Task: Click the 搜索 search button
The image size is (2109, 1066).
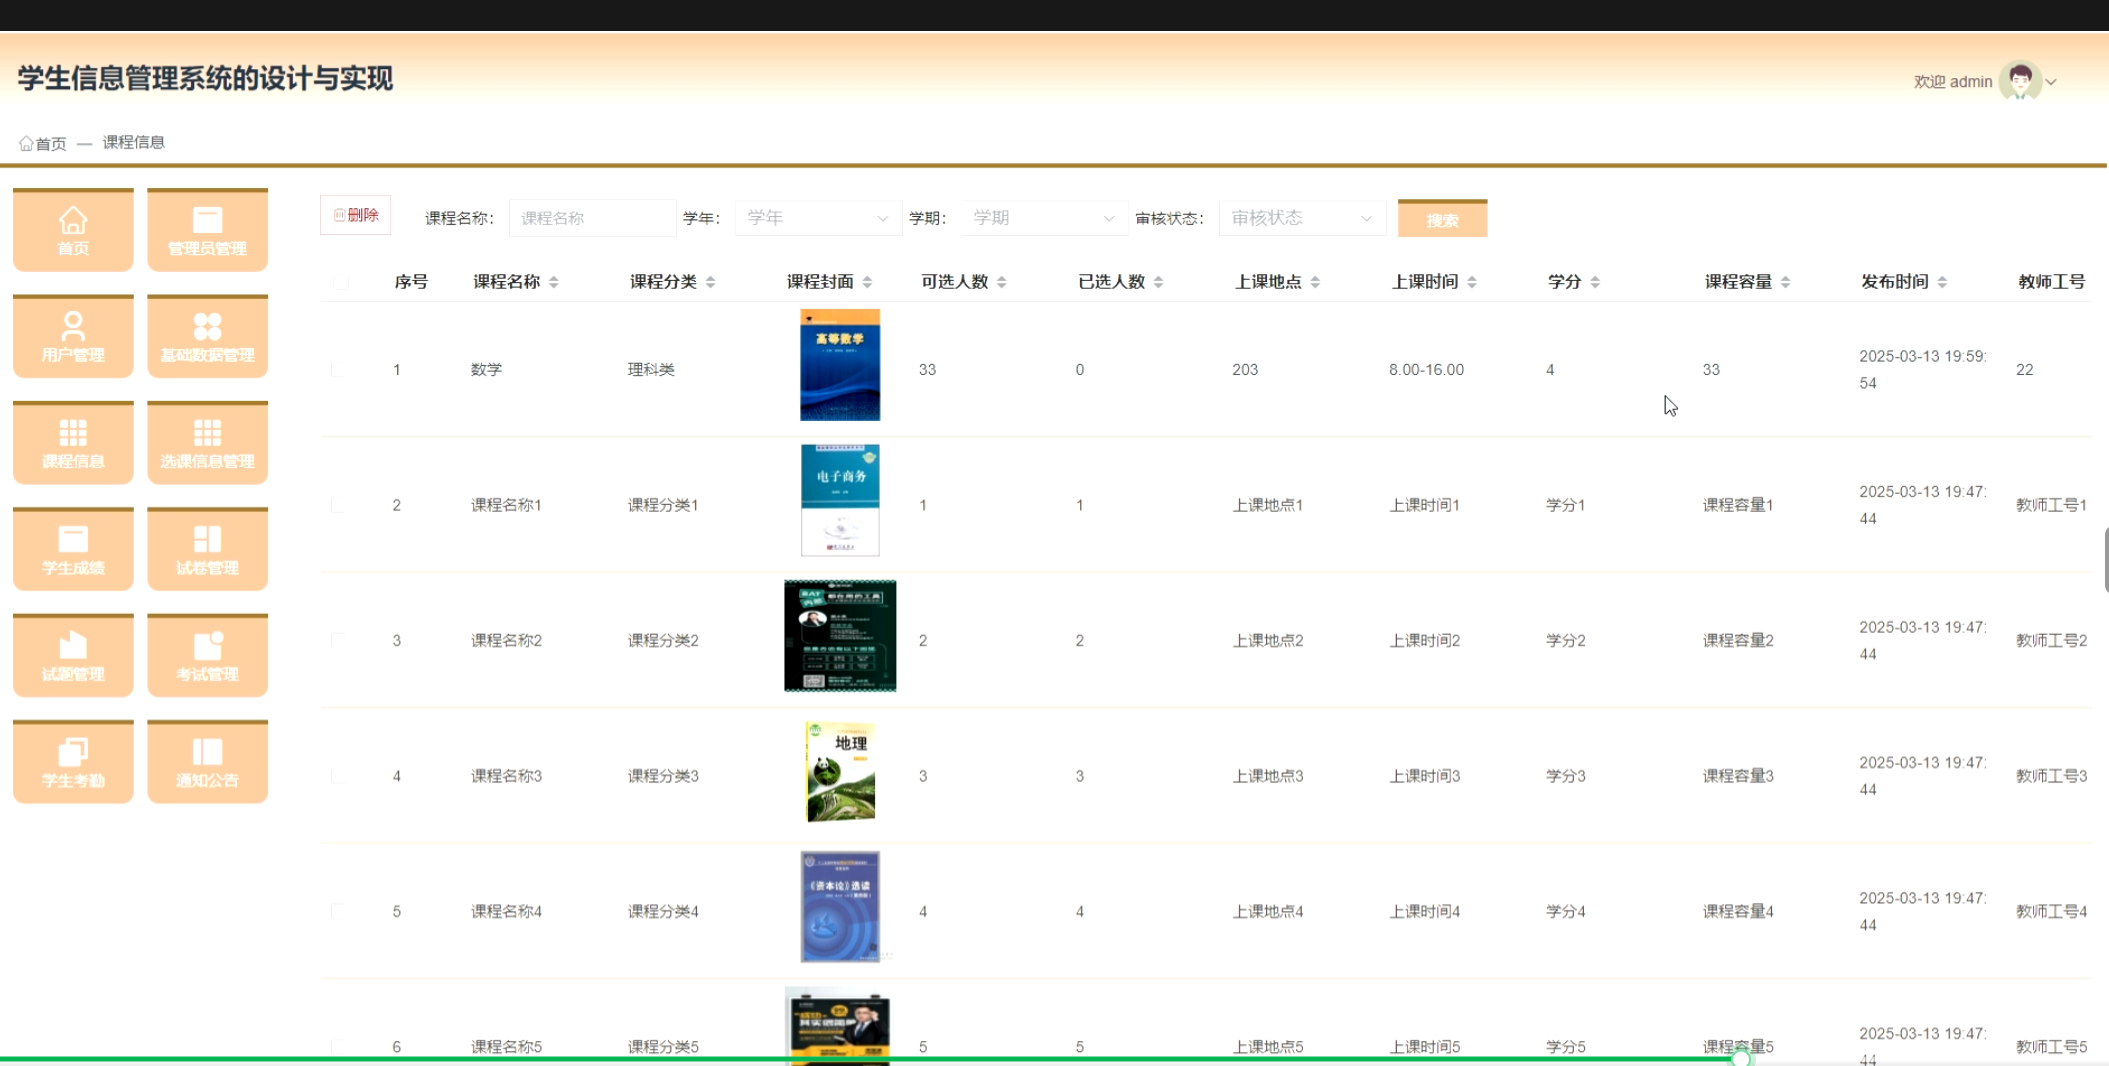Action: coord(1441,219)
